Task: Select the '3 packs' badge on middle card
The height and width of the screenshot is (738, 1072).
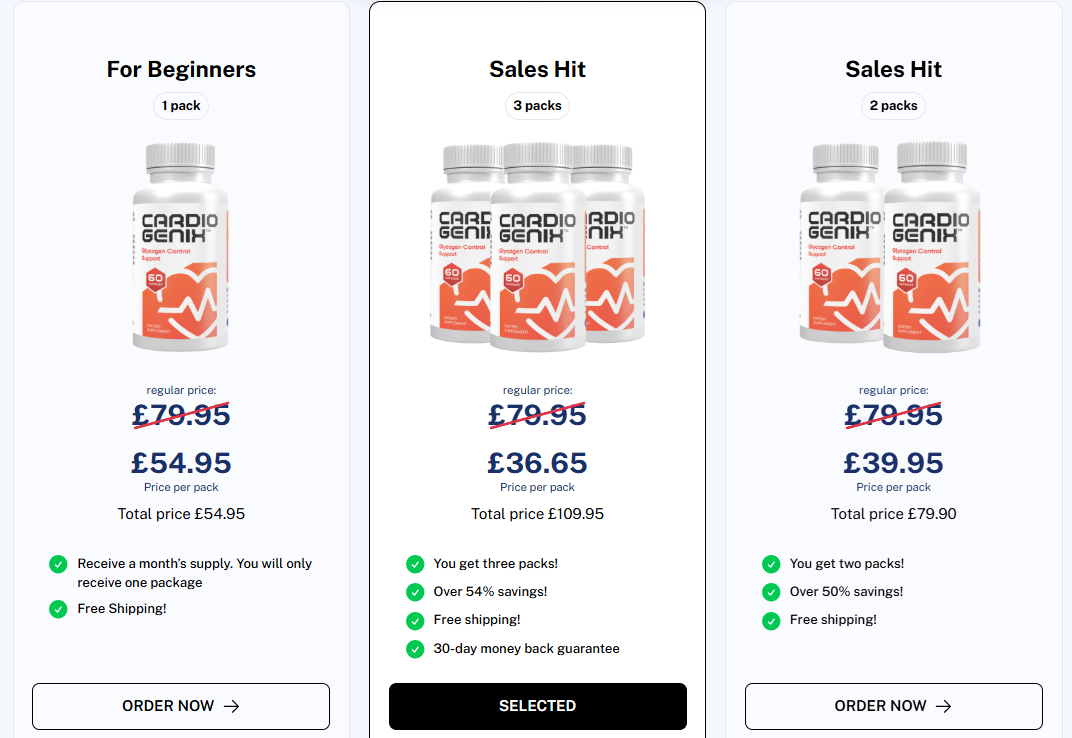Action: [537, 105]
